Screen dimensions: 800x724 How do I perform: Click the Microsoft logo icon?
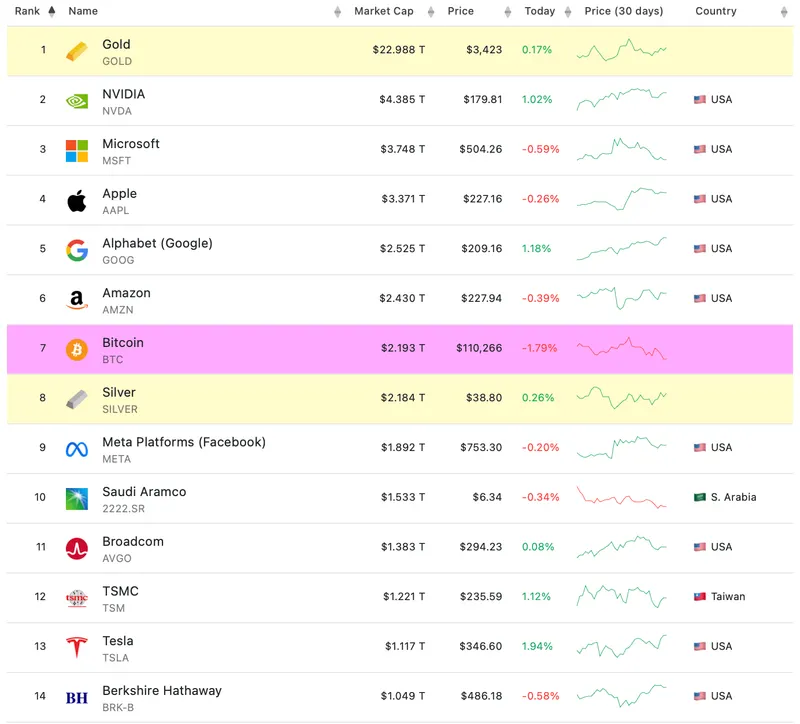click(x=77, y=151)
